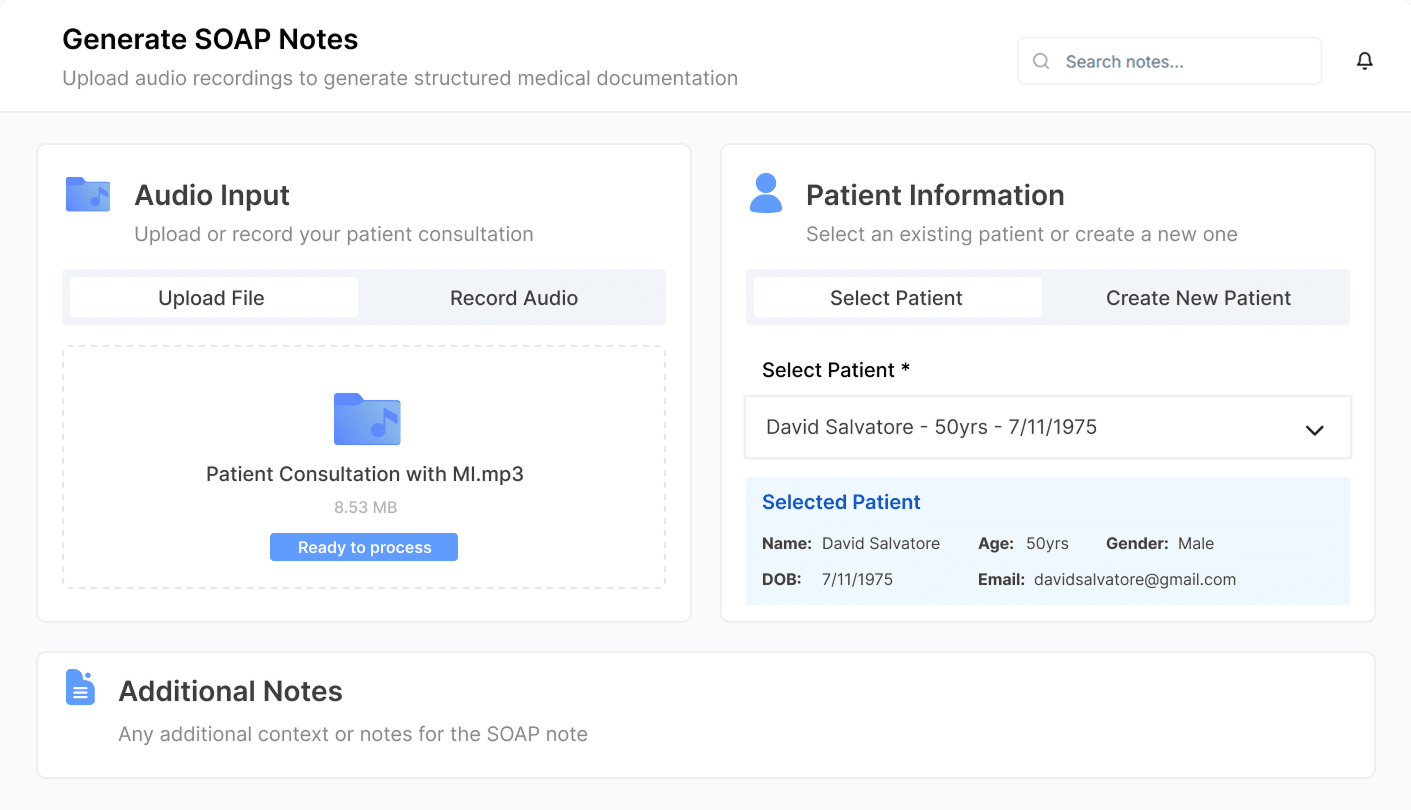Viewport: 1411px width, 810px height.
Task: Click the Selected Patient info box
Action: pos(1047,540)
